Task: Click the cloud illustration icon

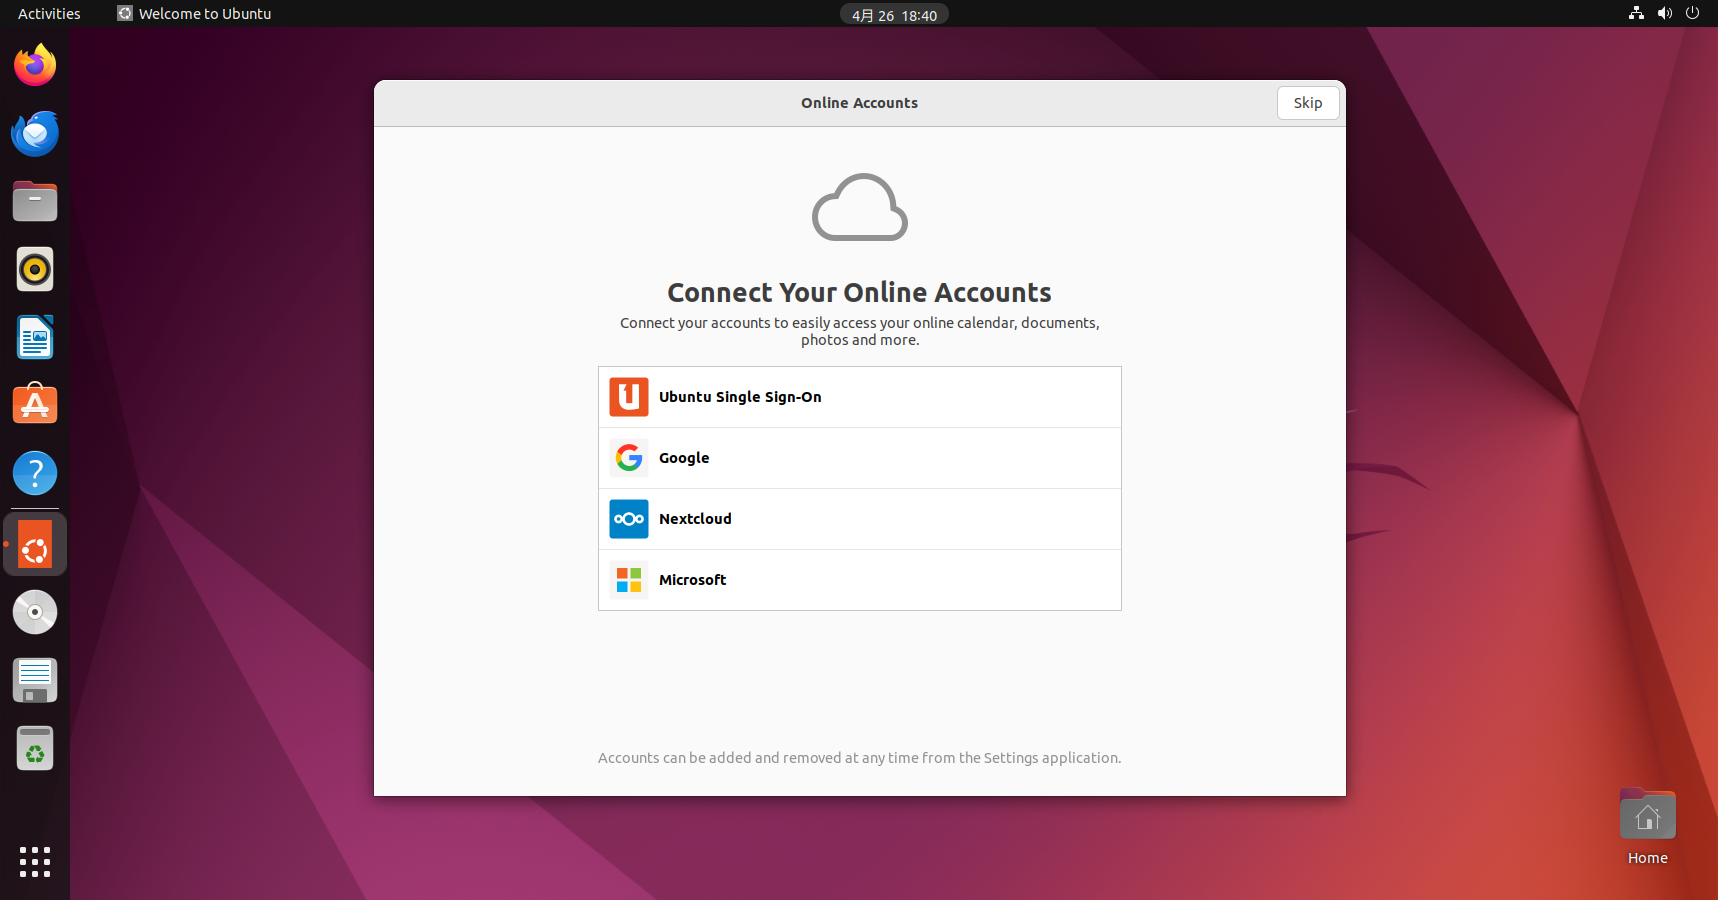Action: (860, 207)
